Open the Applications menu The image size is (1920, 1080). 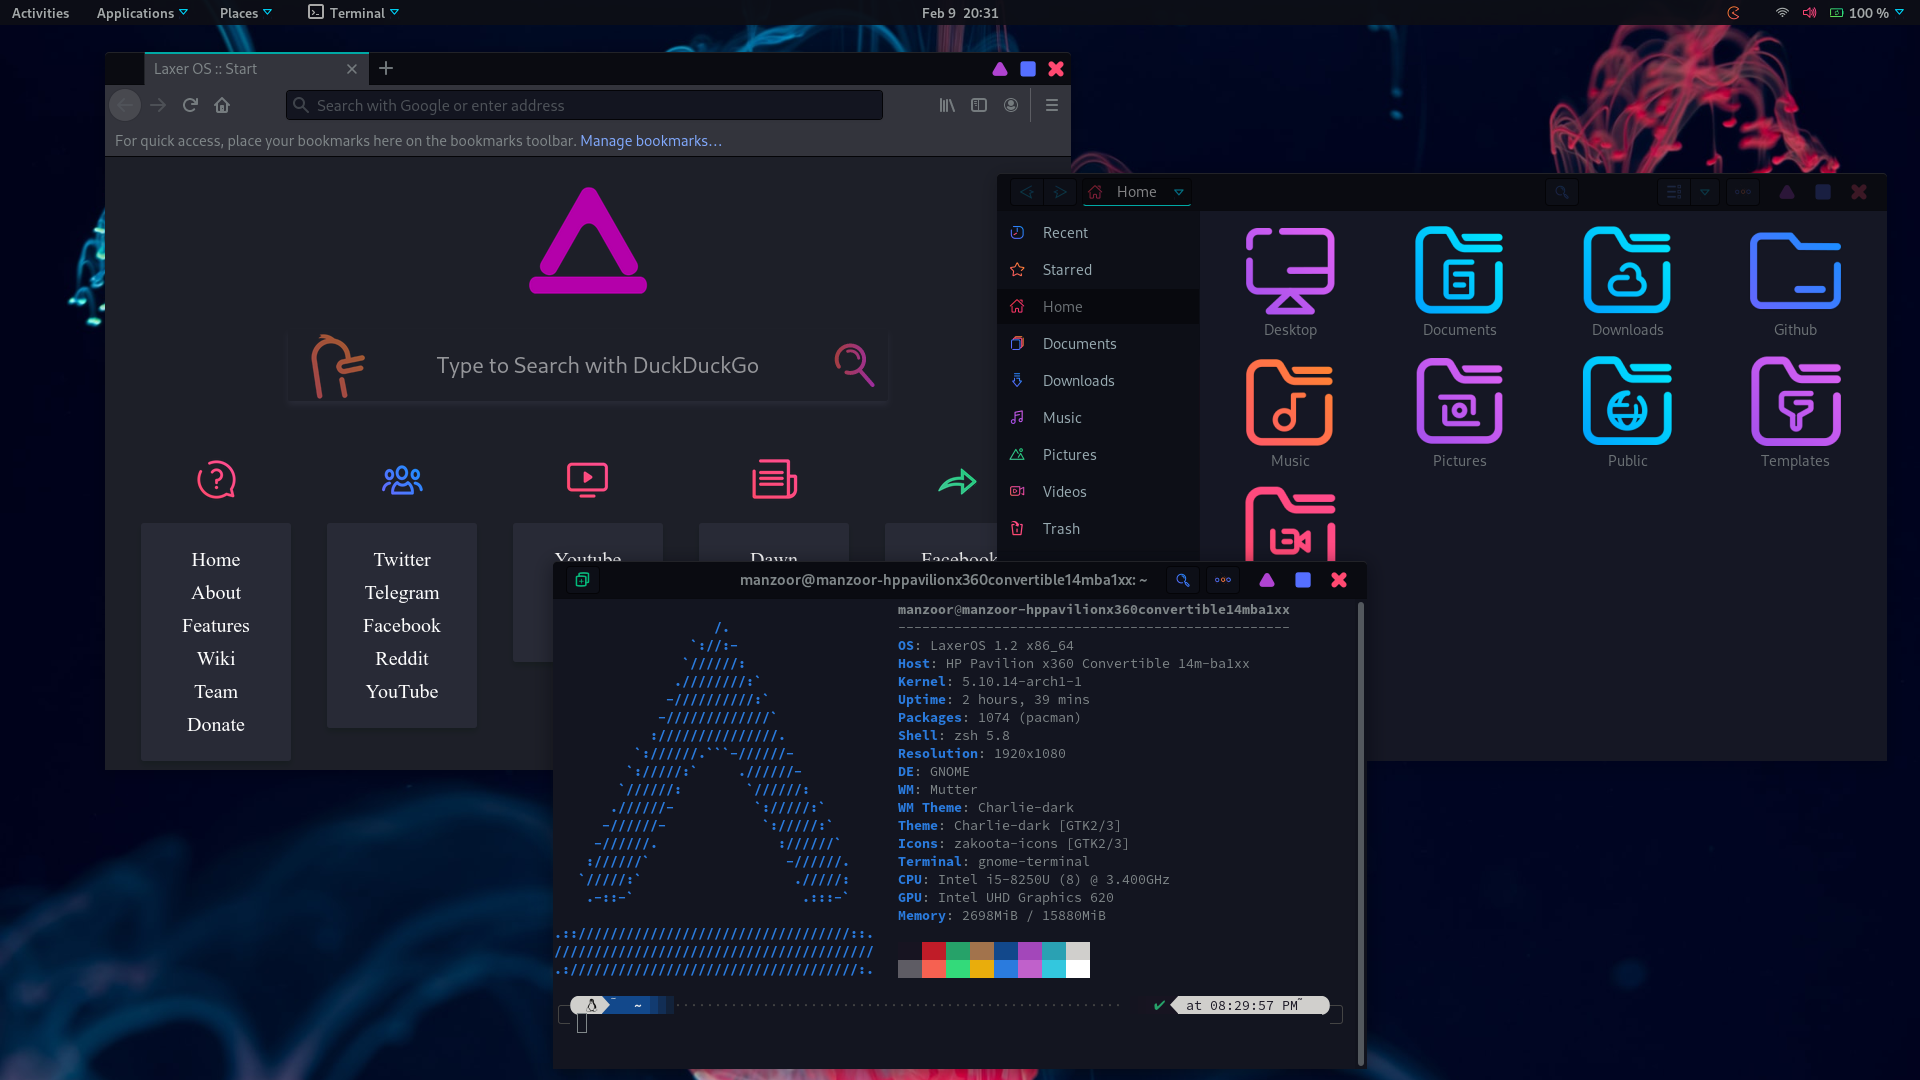pos(142,13)
